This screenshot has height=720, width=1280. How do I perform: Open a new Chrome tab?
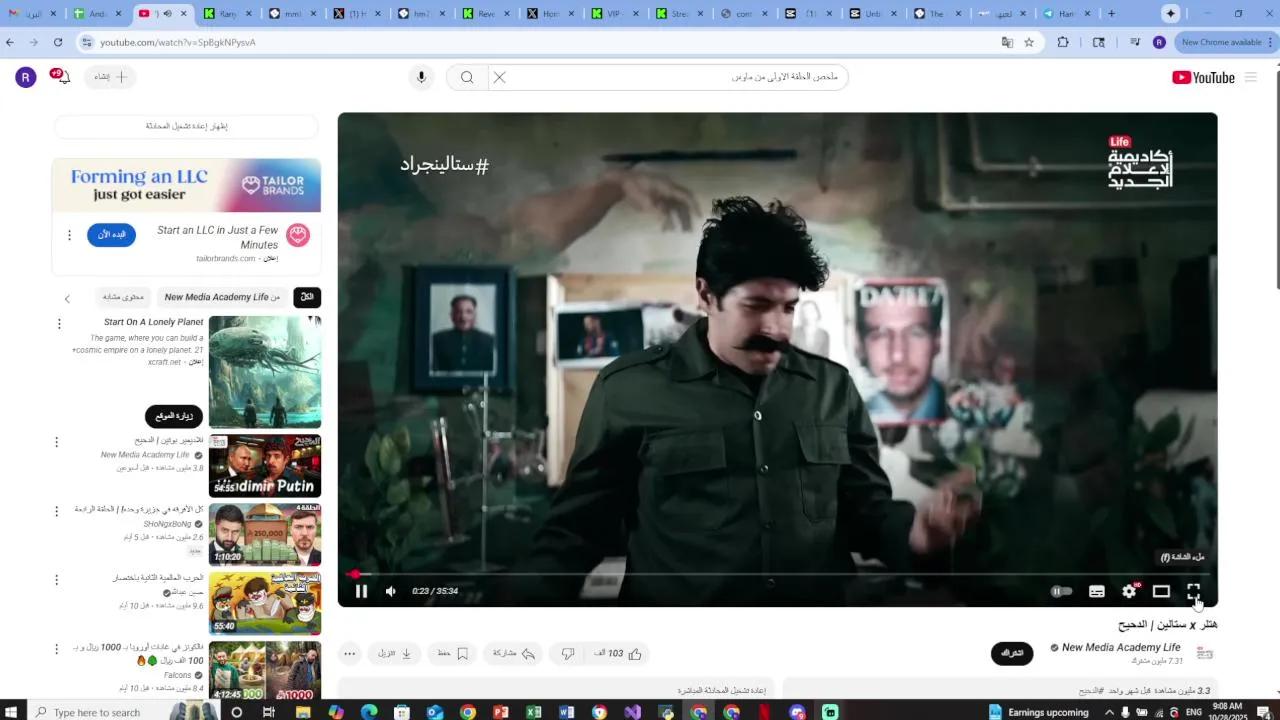[x=1111, y=14]
